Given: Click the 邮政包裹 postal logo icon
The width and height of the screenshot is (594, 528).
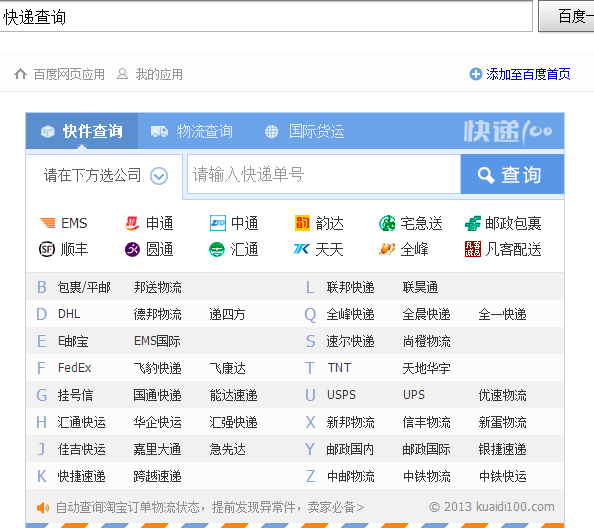Looking at the screenshot, I should pos(472,223).
